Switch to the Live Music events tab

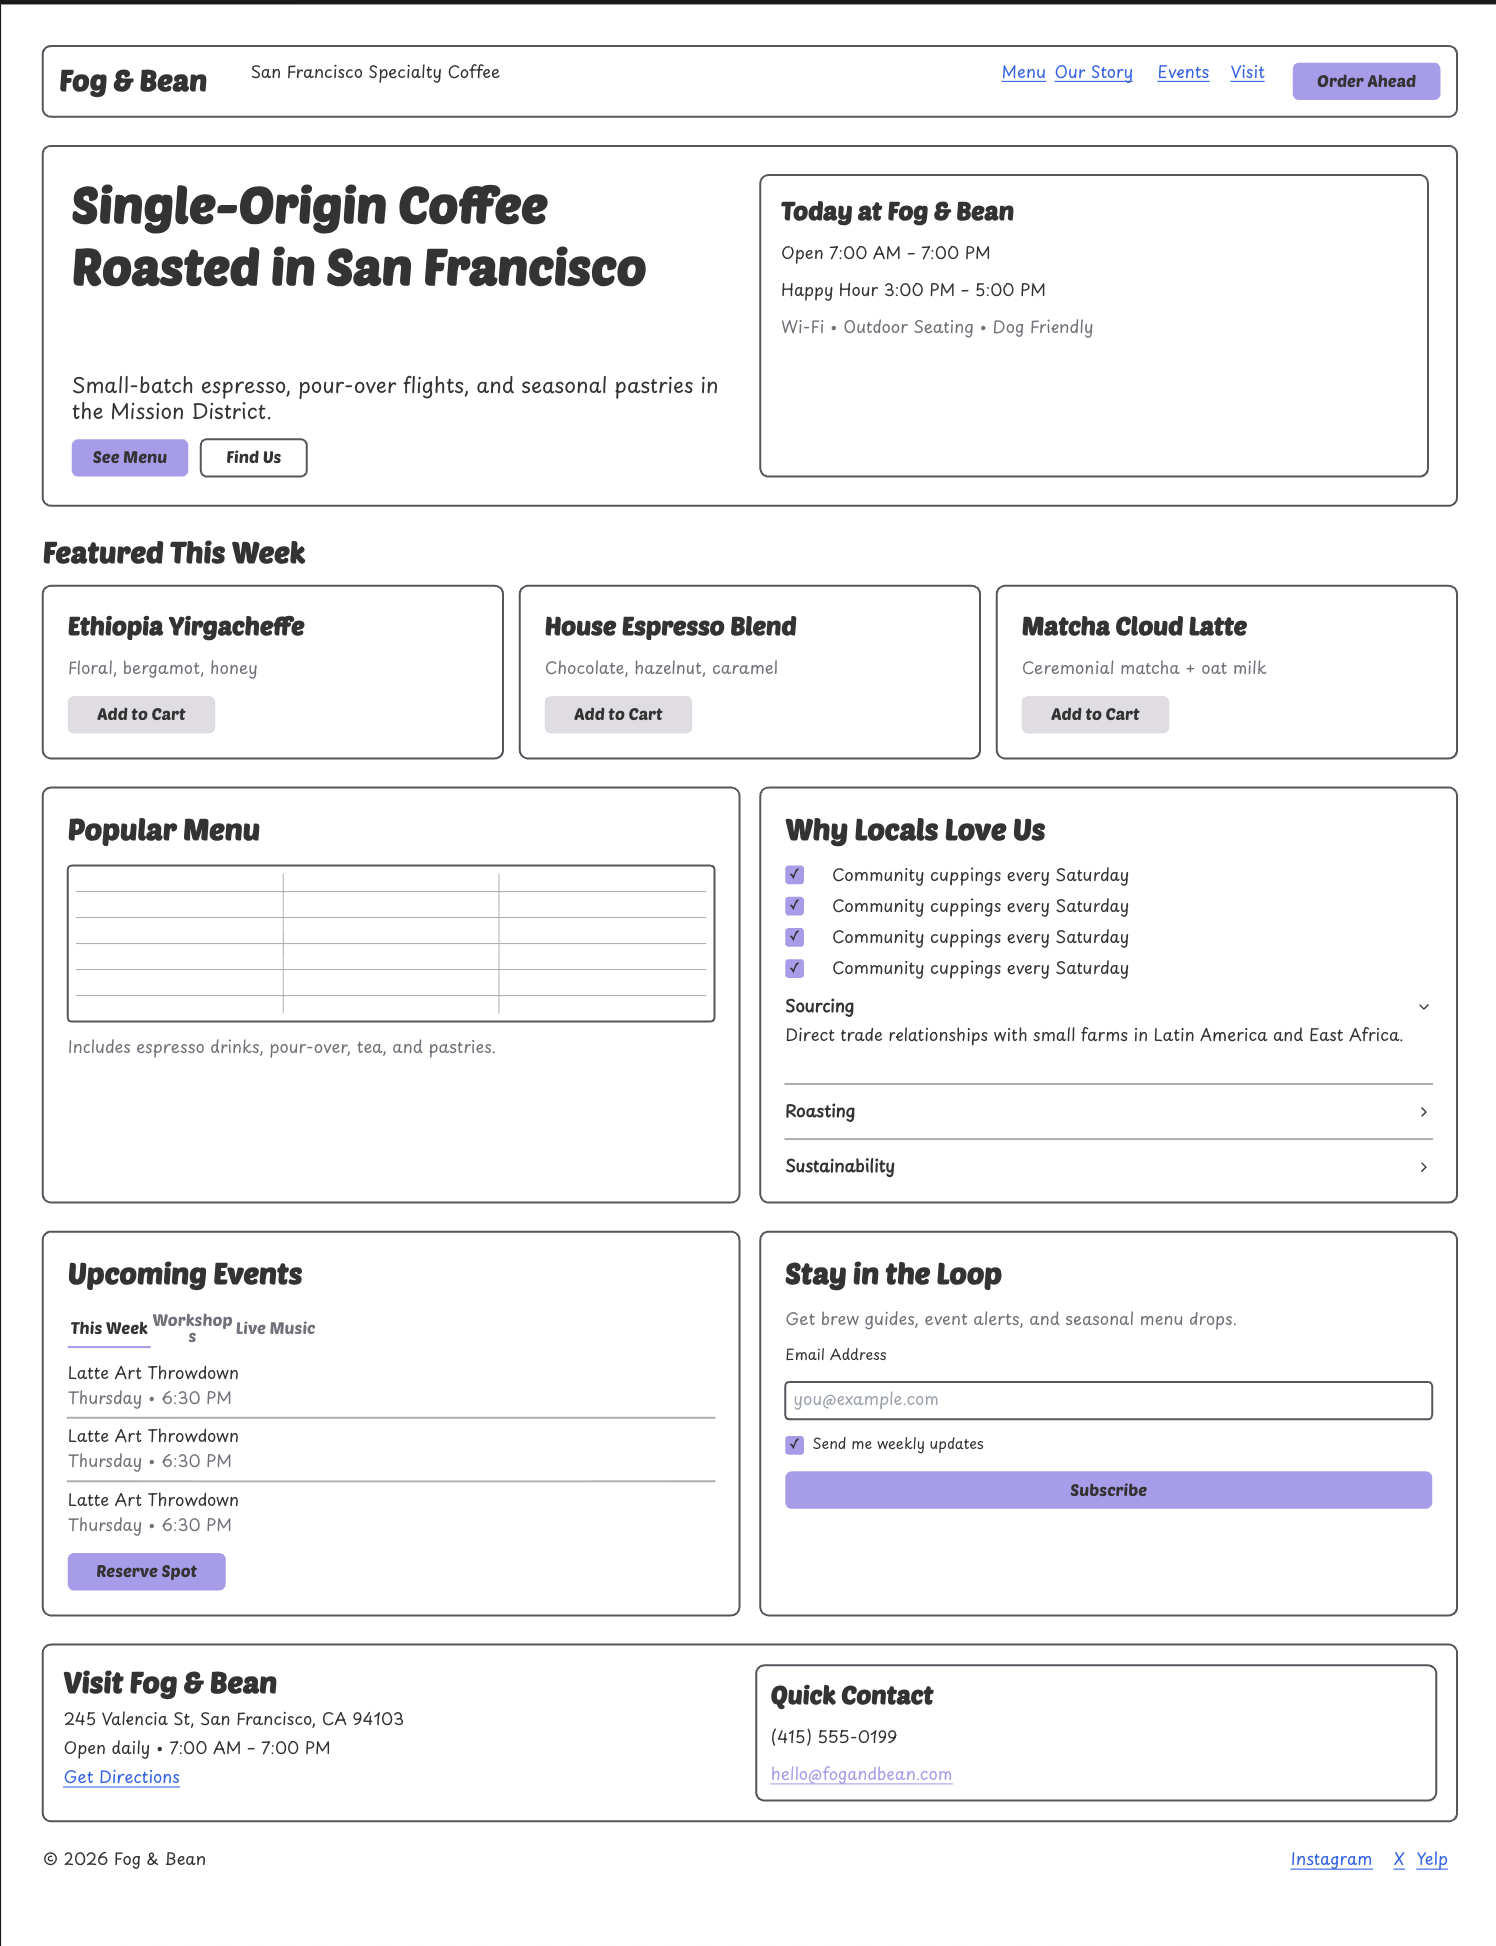(x=275, y=1328)
